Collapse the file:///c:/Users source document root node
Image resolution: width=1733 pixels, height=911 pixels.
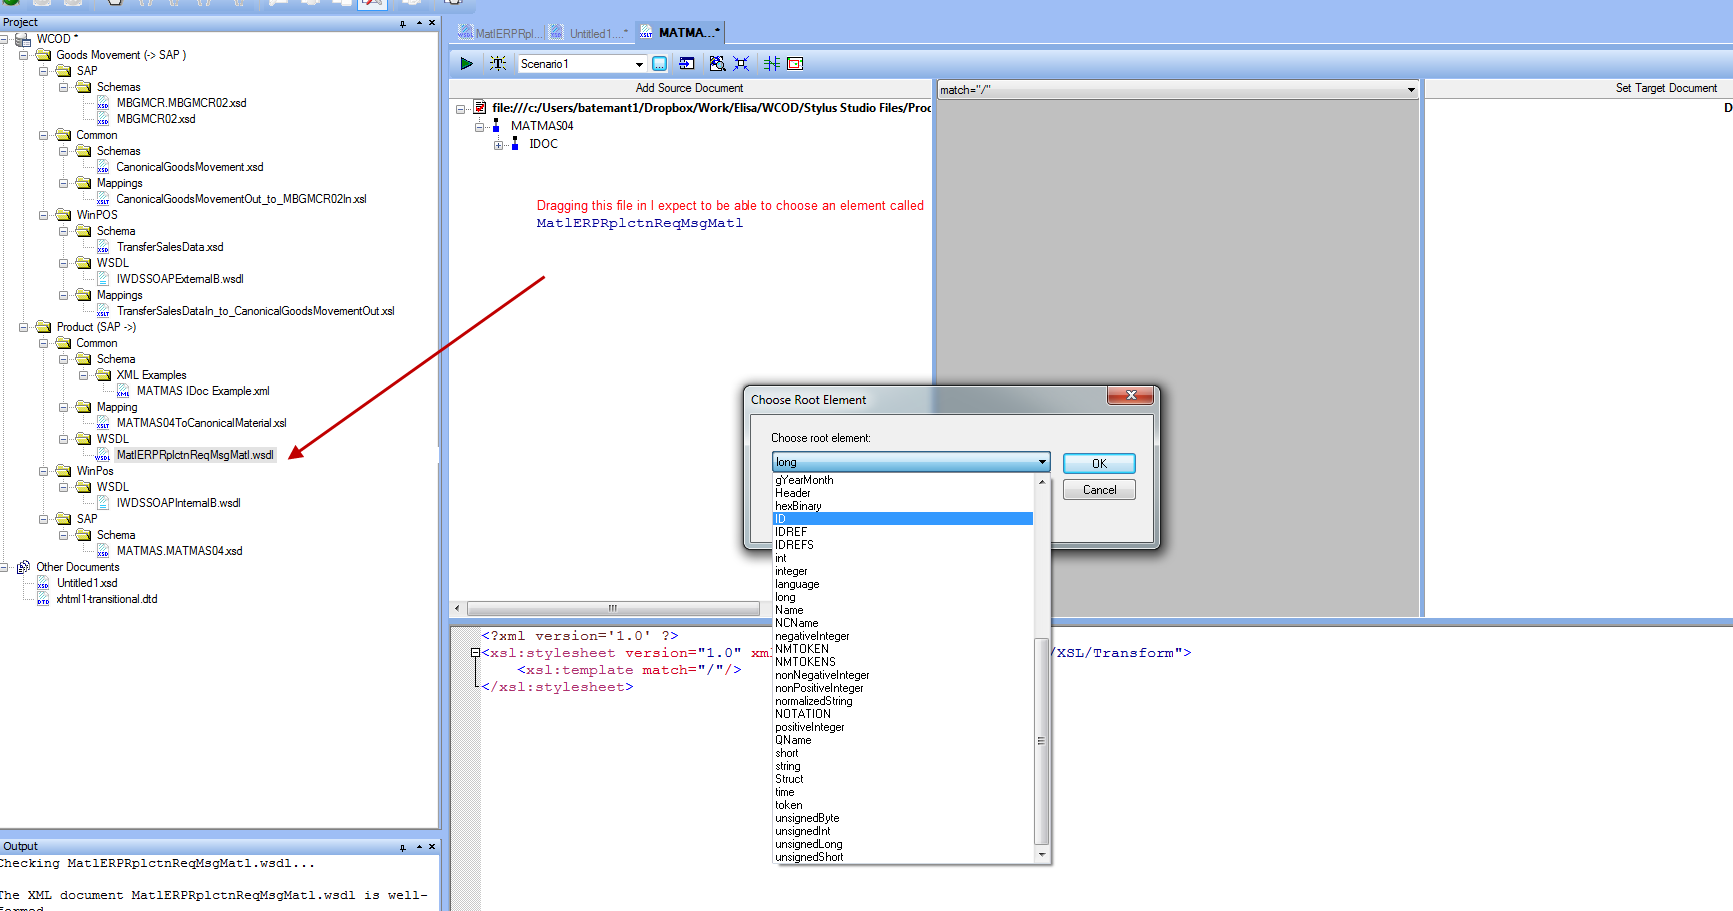point(460,109)
